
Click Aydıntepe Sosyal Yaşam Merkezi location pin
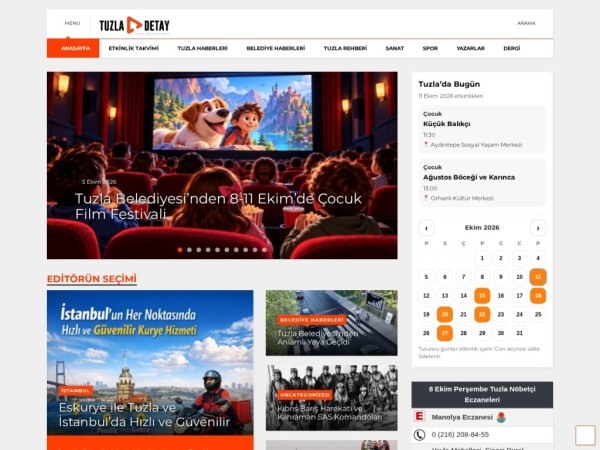426,145
